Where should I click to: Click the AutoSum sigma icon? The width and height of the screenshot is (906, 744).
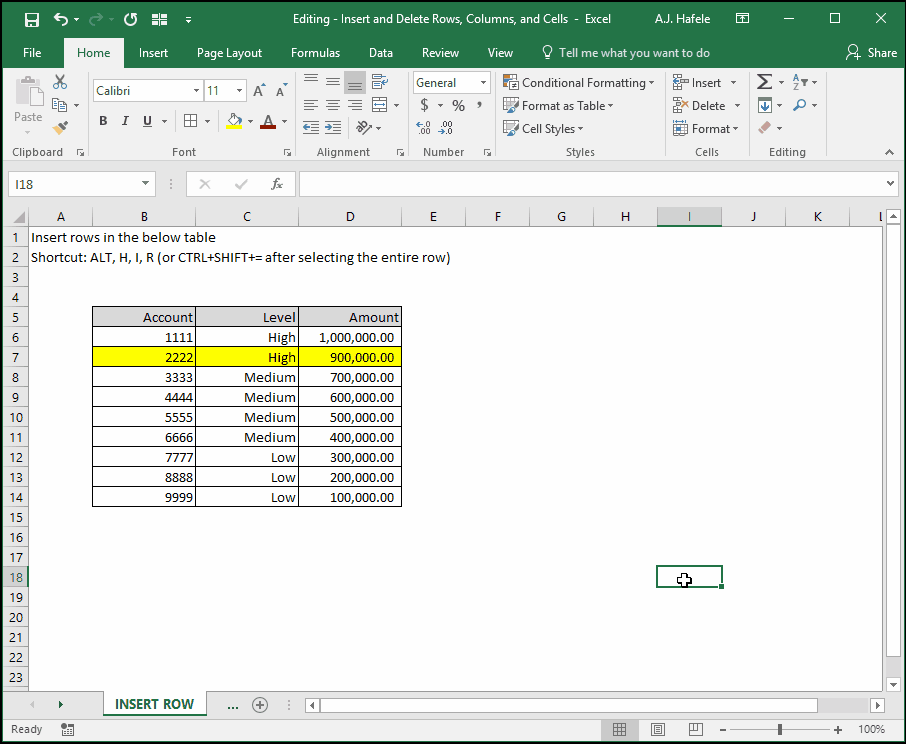pyautogui.click(x=764, y=82)
